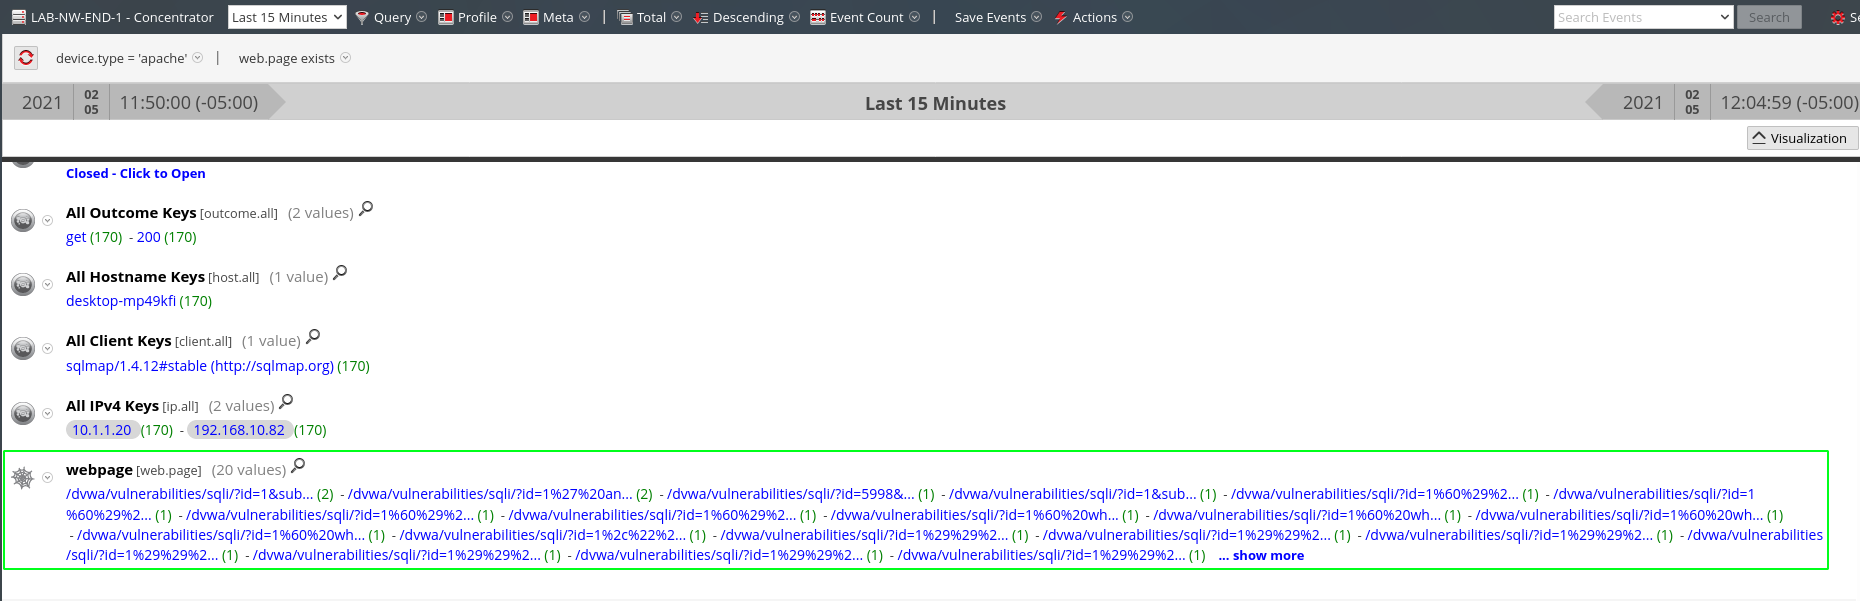
Task: Click LAB-NW-END-1 - Concentrator label
Action: coord(122,17)
